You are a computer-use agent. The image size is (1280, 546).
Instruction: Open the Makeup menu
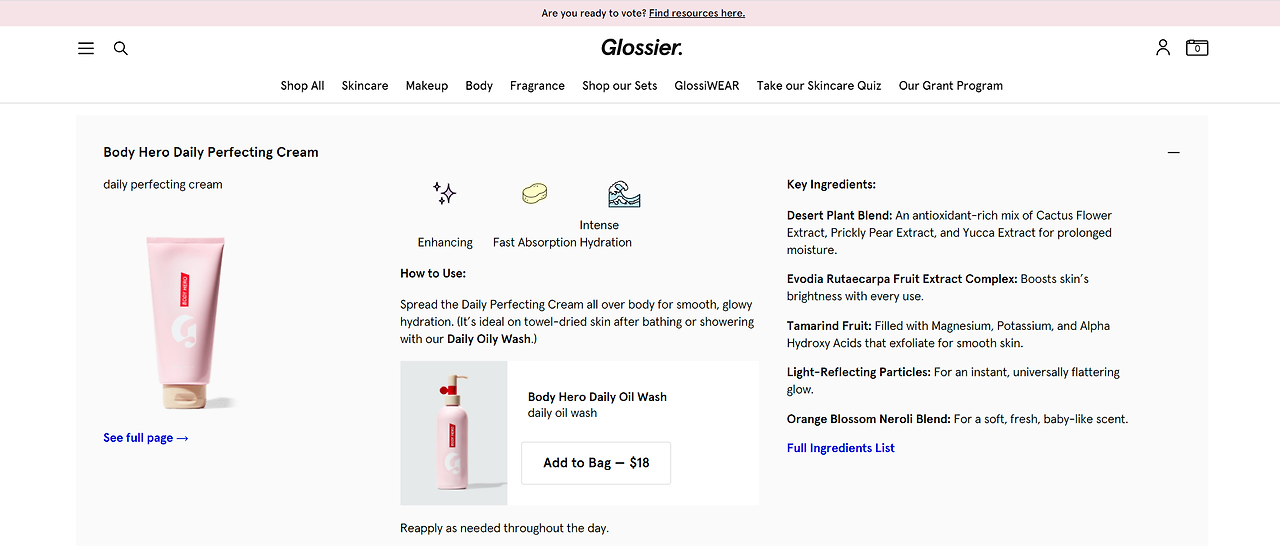(427, 86)
